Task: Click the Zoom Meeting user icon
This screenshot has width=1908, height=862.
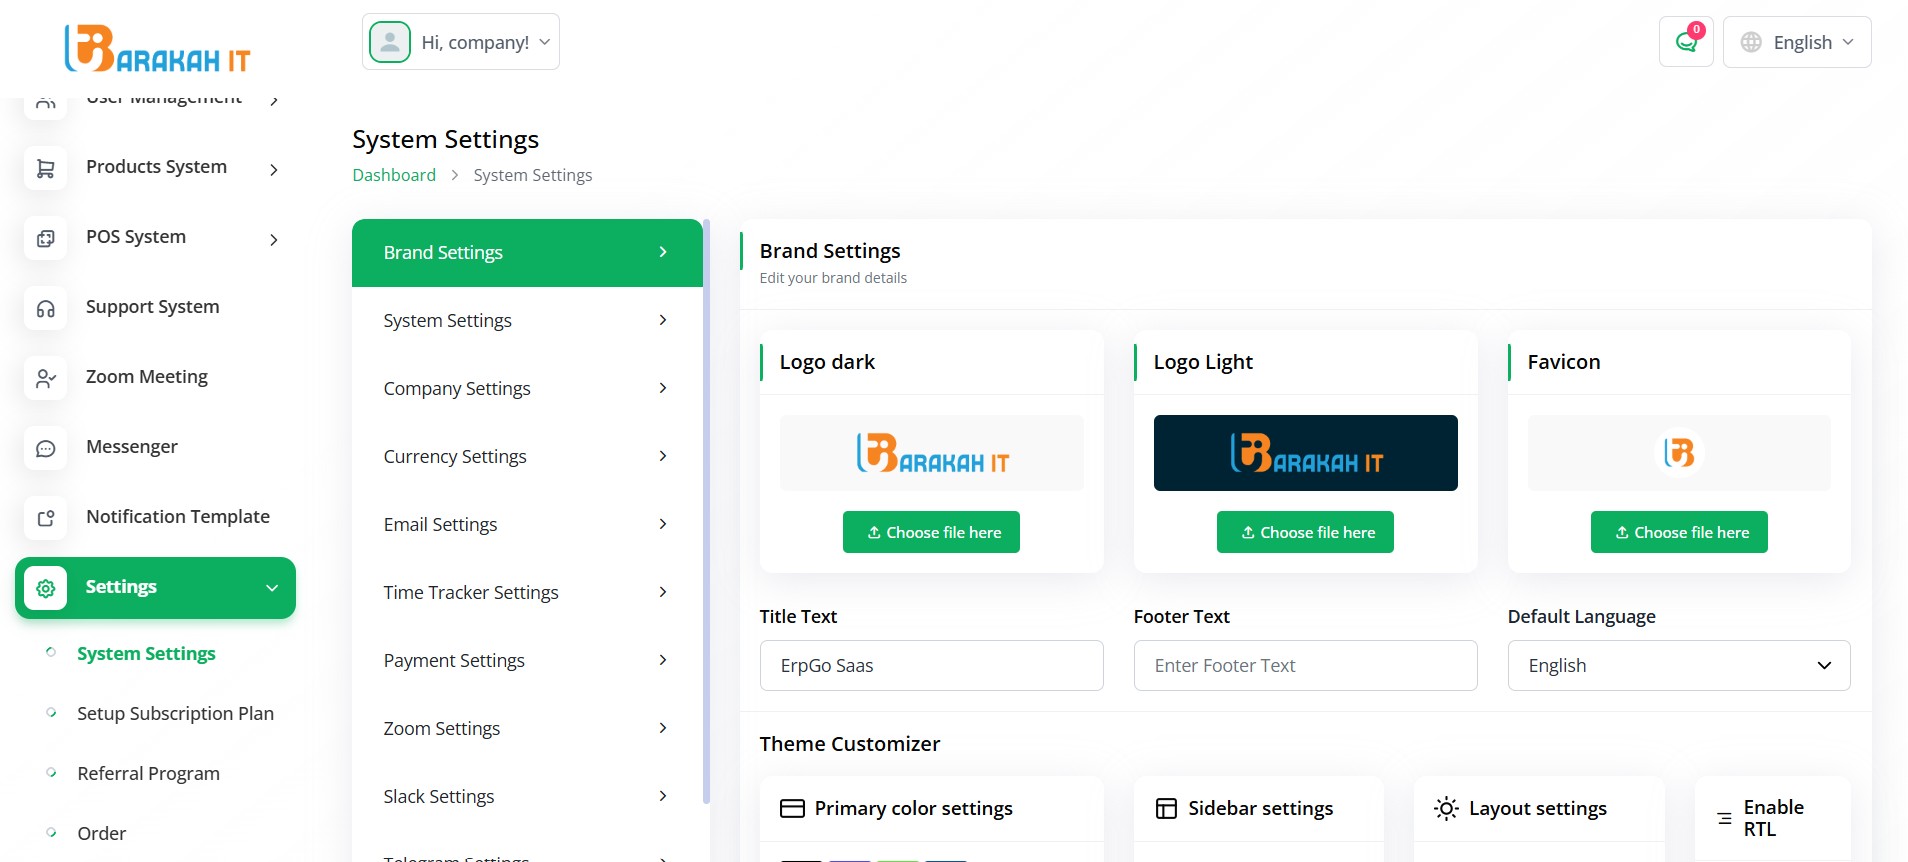Action: click(x=45, y=379)
